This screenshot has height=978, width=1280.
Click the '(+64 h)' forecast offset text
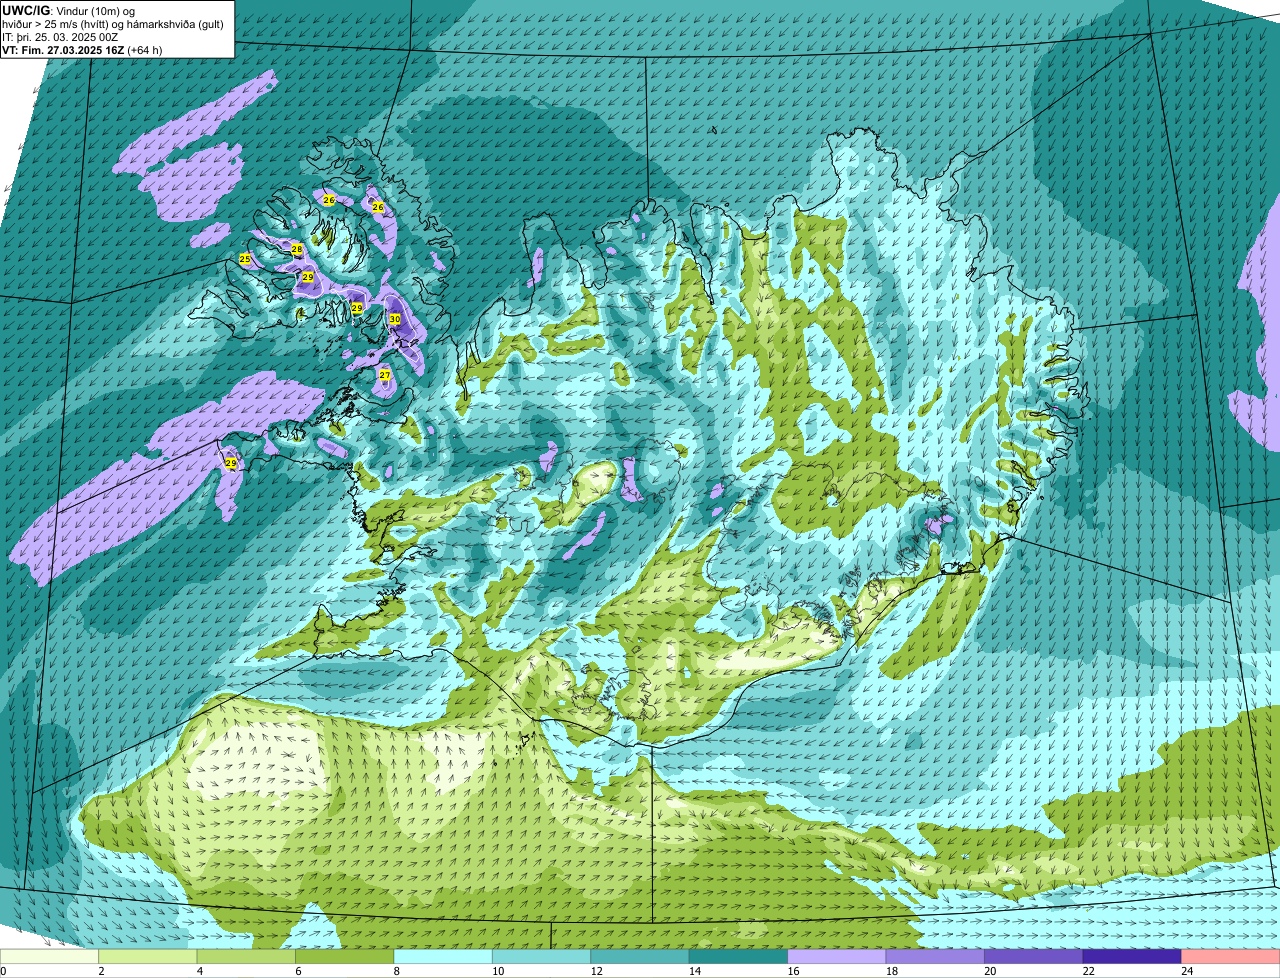(145, 49)
